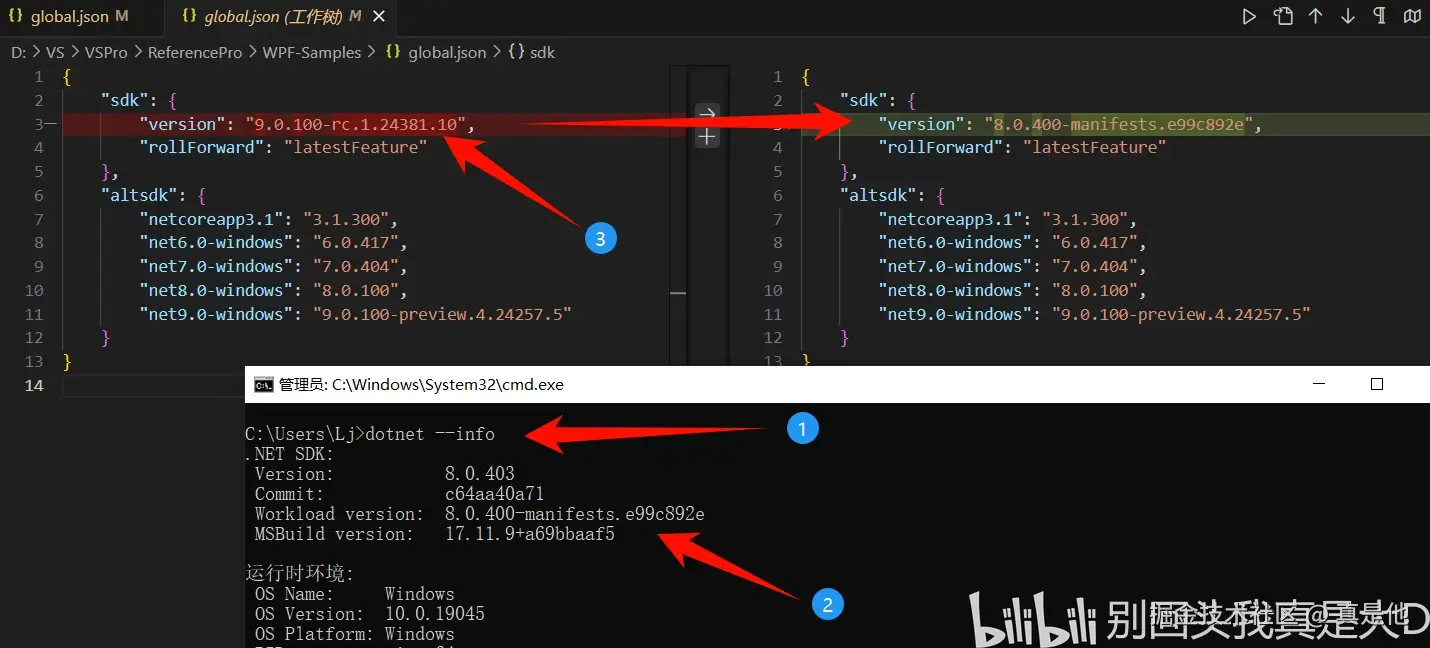Click the braces icon before sdk in breadcrumb
This screenshot has width=1430, height=648.
516,52
